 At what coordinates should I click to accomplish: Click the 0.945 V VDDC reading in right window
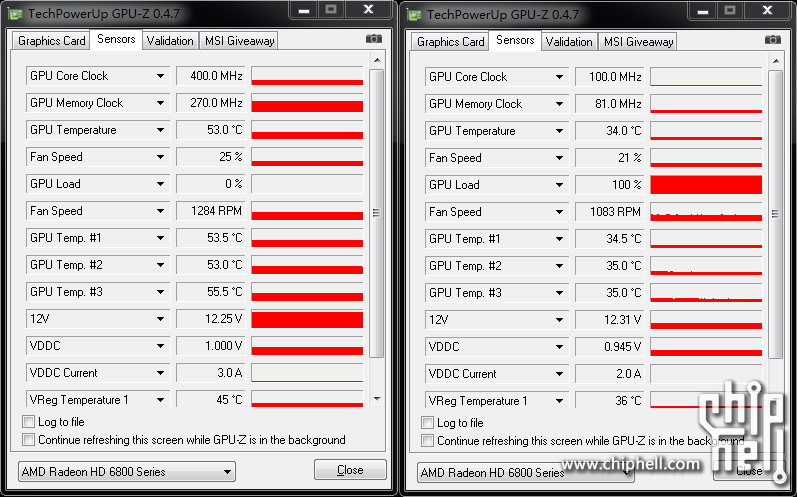[609, 347]
